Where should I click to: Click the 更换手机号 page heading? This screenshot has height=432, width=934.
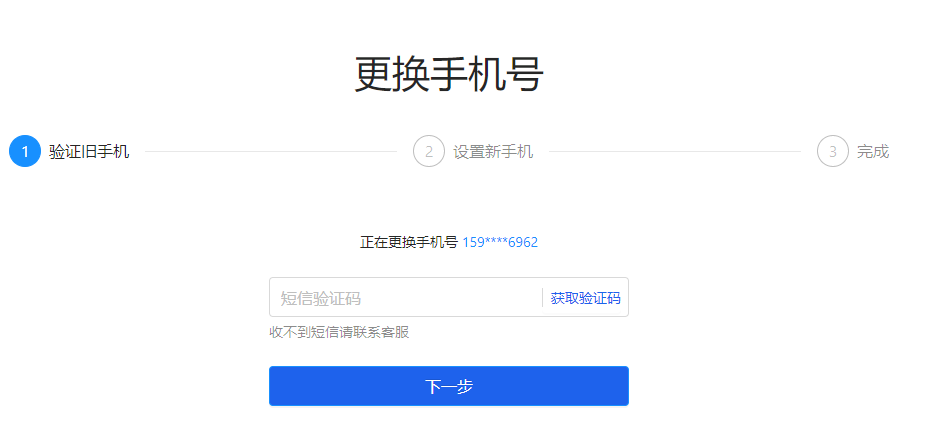(x=449, y=74)
